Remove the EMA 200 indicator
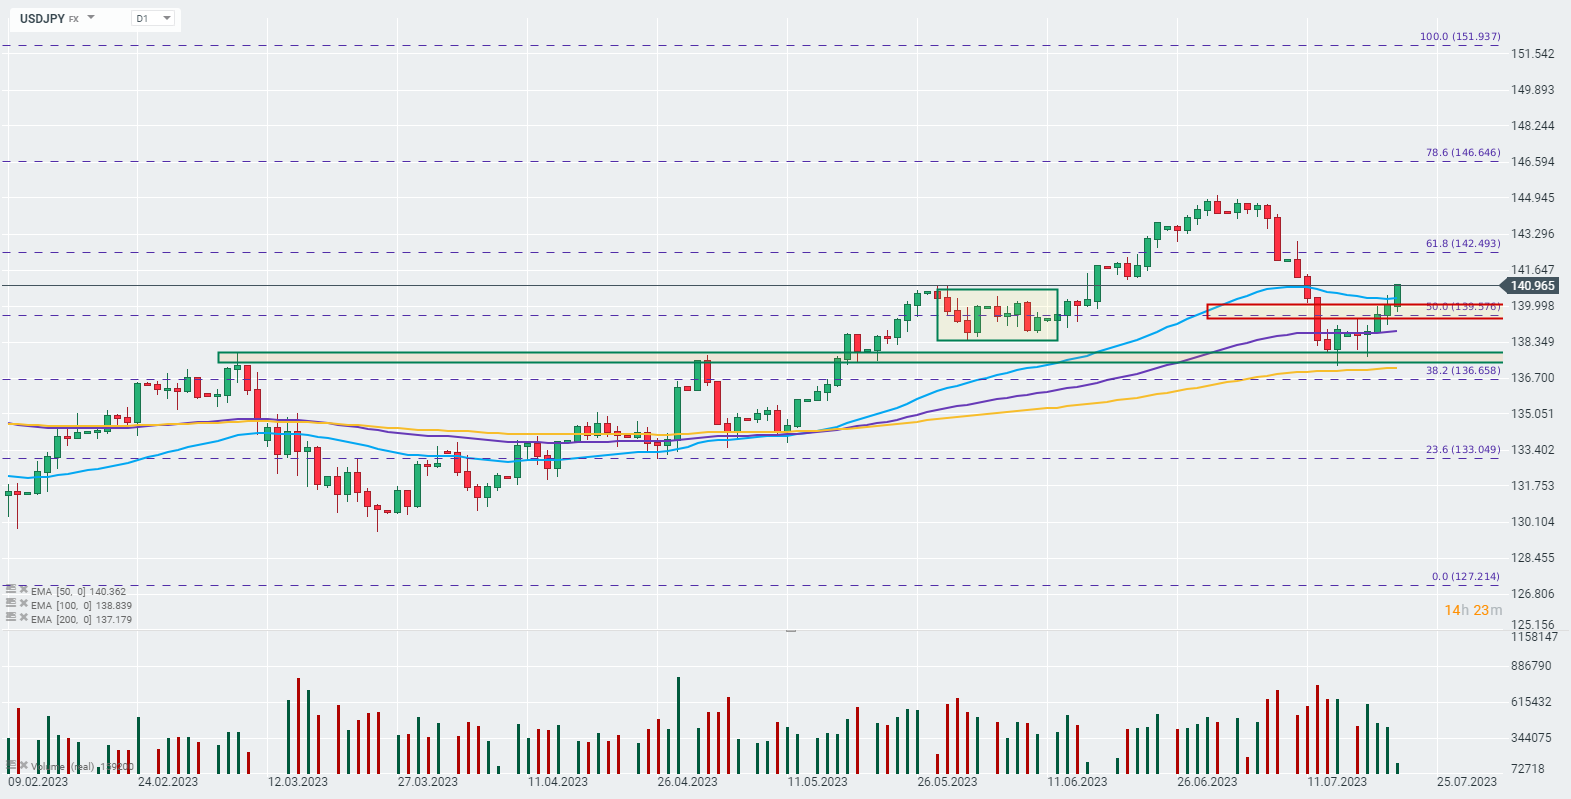The width and height of the screenshot is (1571, 799). (23, 618)
